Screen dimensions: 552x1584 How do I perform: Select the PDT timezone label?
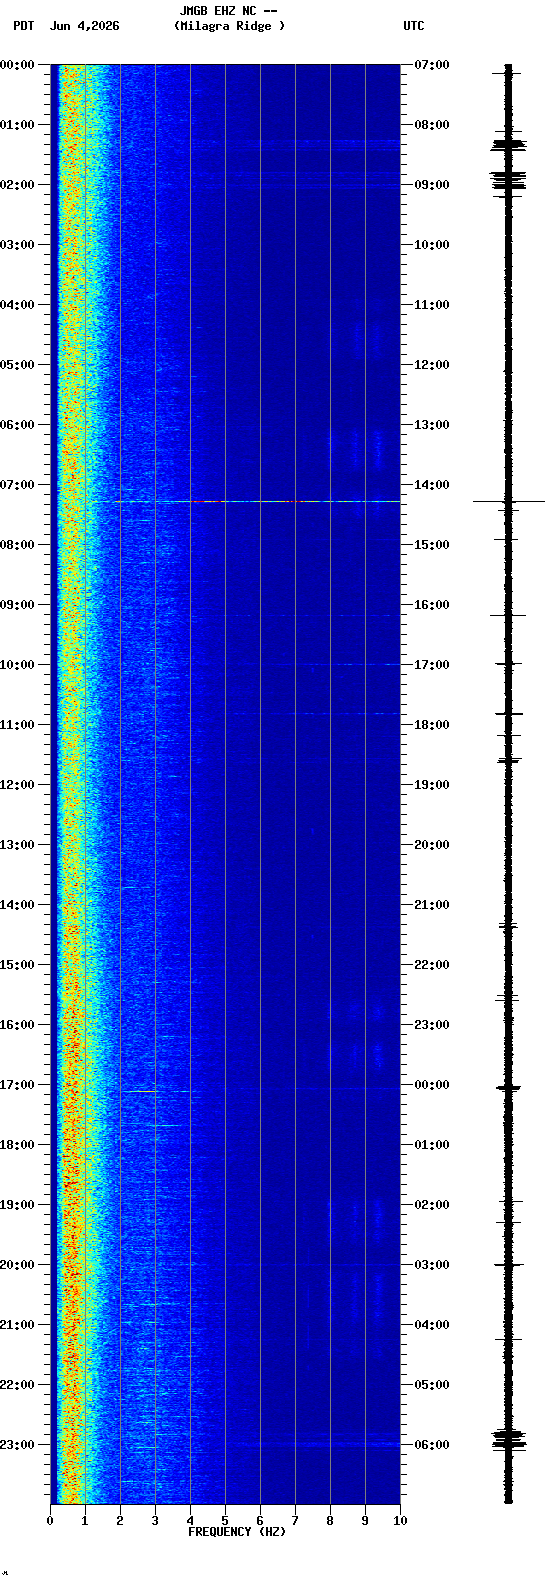23,26
